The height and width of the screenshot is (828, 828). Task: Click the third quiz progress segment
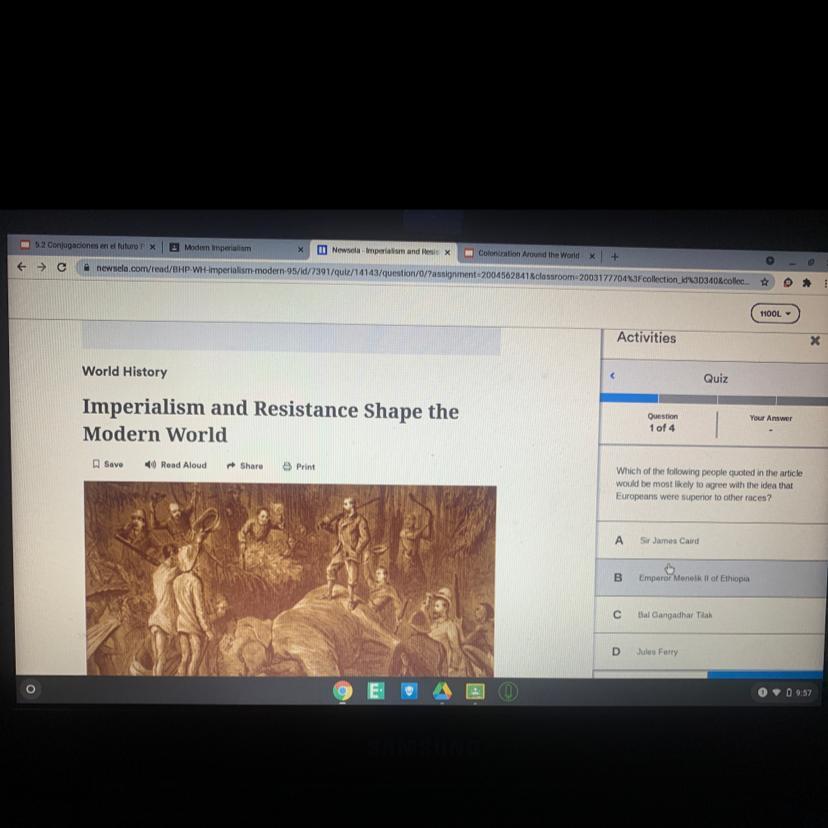coord(747,400)
